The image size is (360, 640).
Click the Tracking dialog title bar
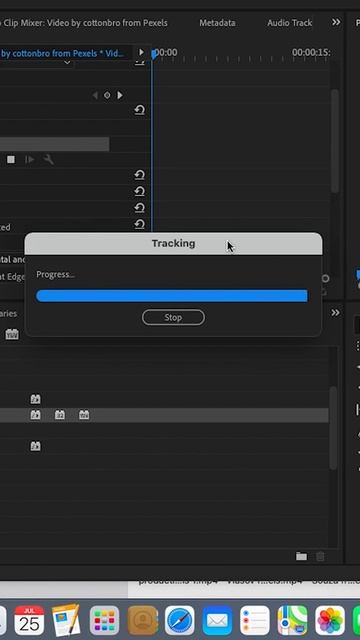pos(173,244)
